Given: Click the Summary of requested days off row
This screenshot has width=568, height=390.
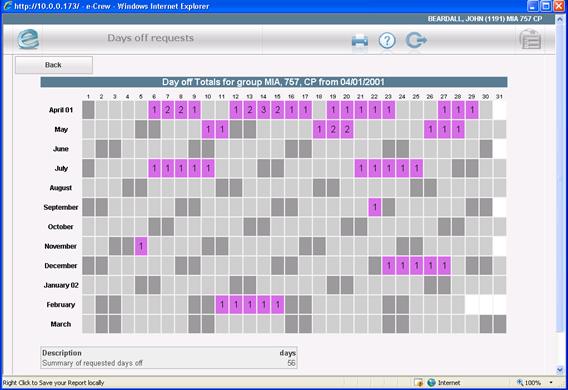Looking at the screenshot, I should [x=169, y=363].
